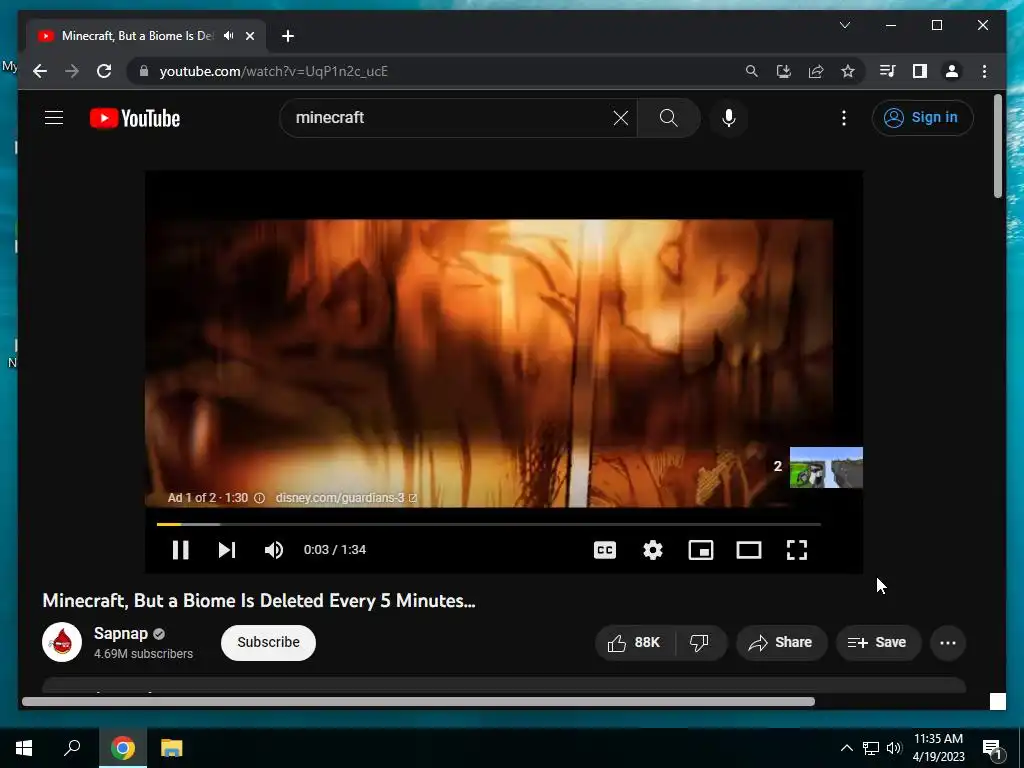The image size is (1024, 768).
Task: Open more actions ellipsis menu
Action: pyautogui.click(x=948, y=643)
